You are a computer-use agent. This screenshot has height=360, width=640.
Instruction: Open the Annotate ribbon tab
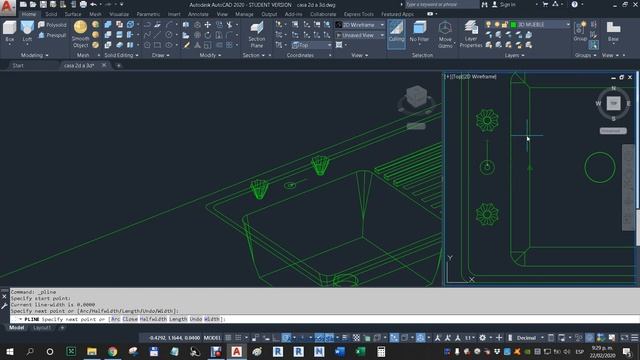198,14
